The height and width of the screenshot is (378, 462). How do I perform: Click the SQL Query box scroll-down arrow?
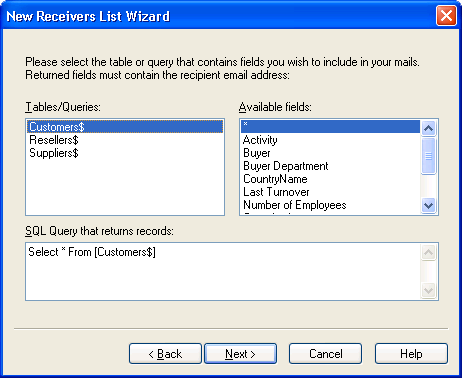click(x=428, y=290)
